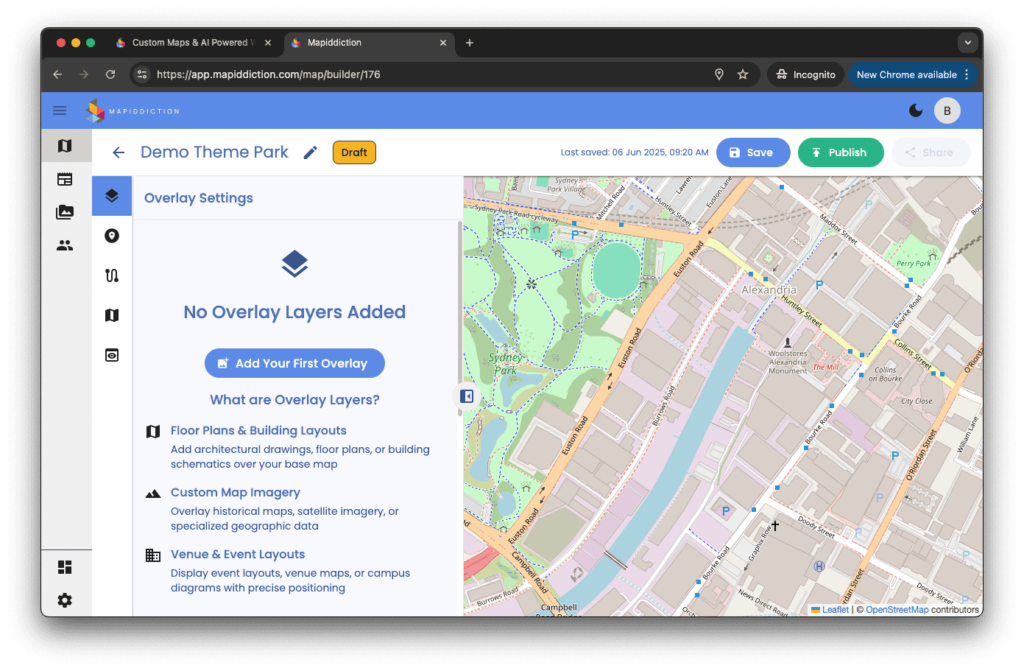Image resolution: width=1024 pixels, height=671 pixels.
Task: Toggle dark mode with the moon icon
Action: point(916,111)
